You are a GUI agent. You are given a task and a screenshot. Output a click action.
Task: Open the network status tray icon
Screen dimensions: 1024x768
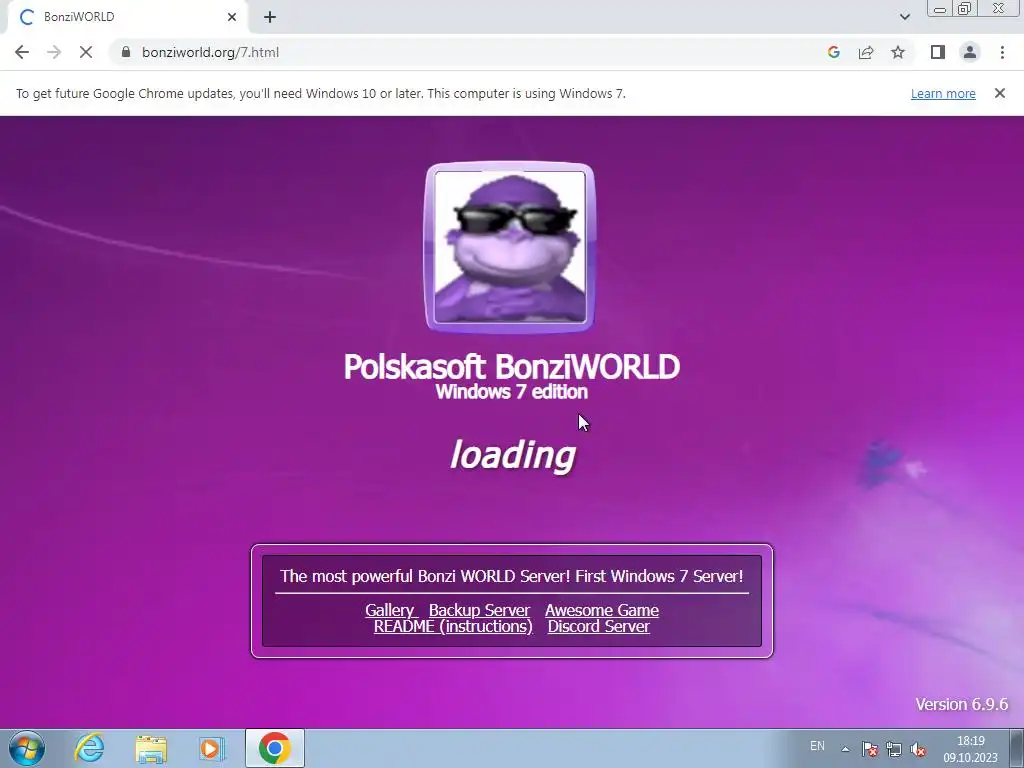893,749
